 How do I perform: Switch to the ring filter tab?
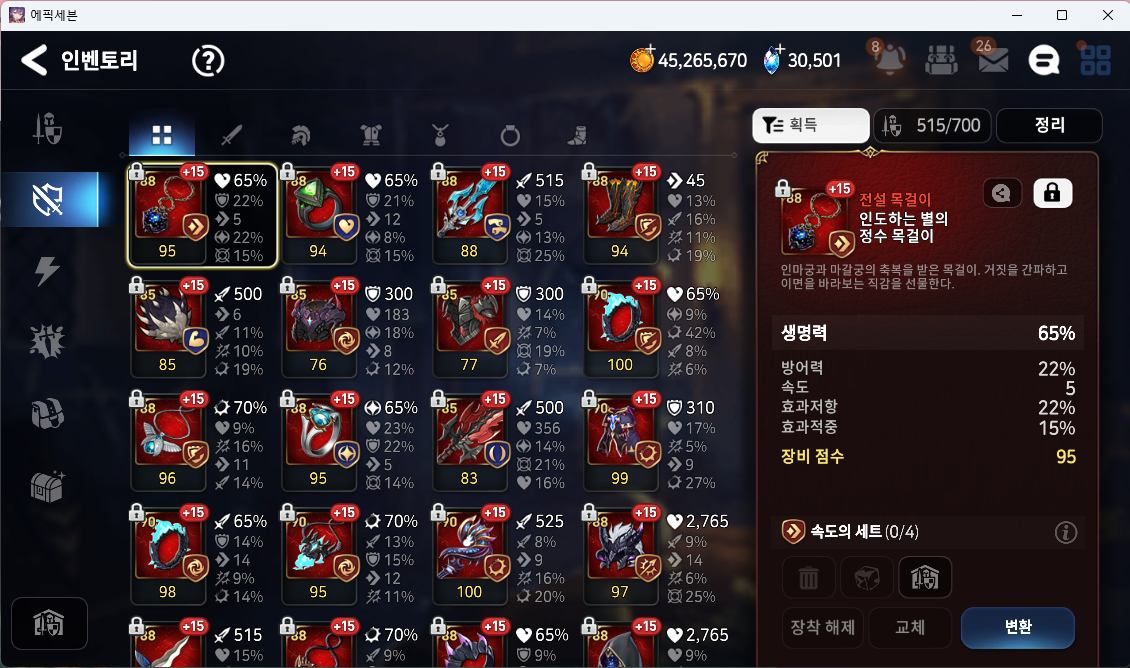(510, 135)
